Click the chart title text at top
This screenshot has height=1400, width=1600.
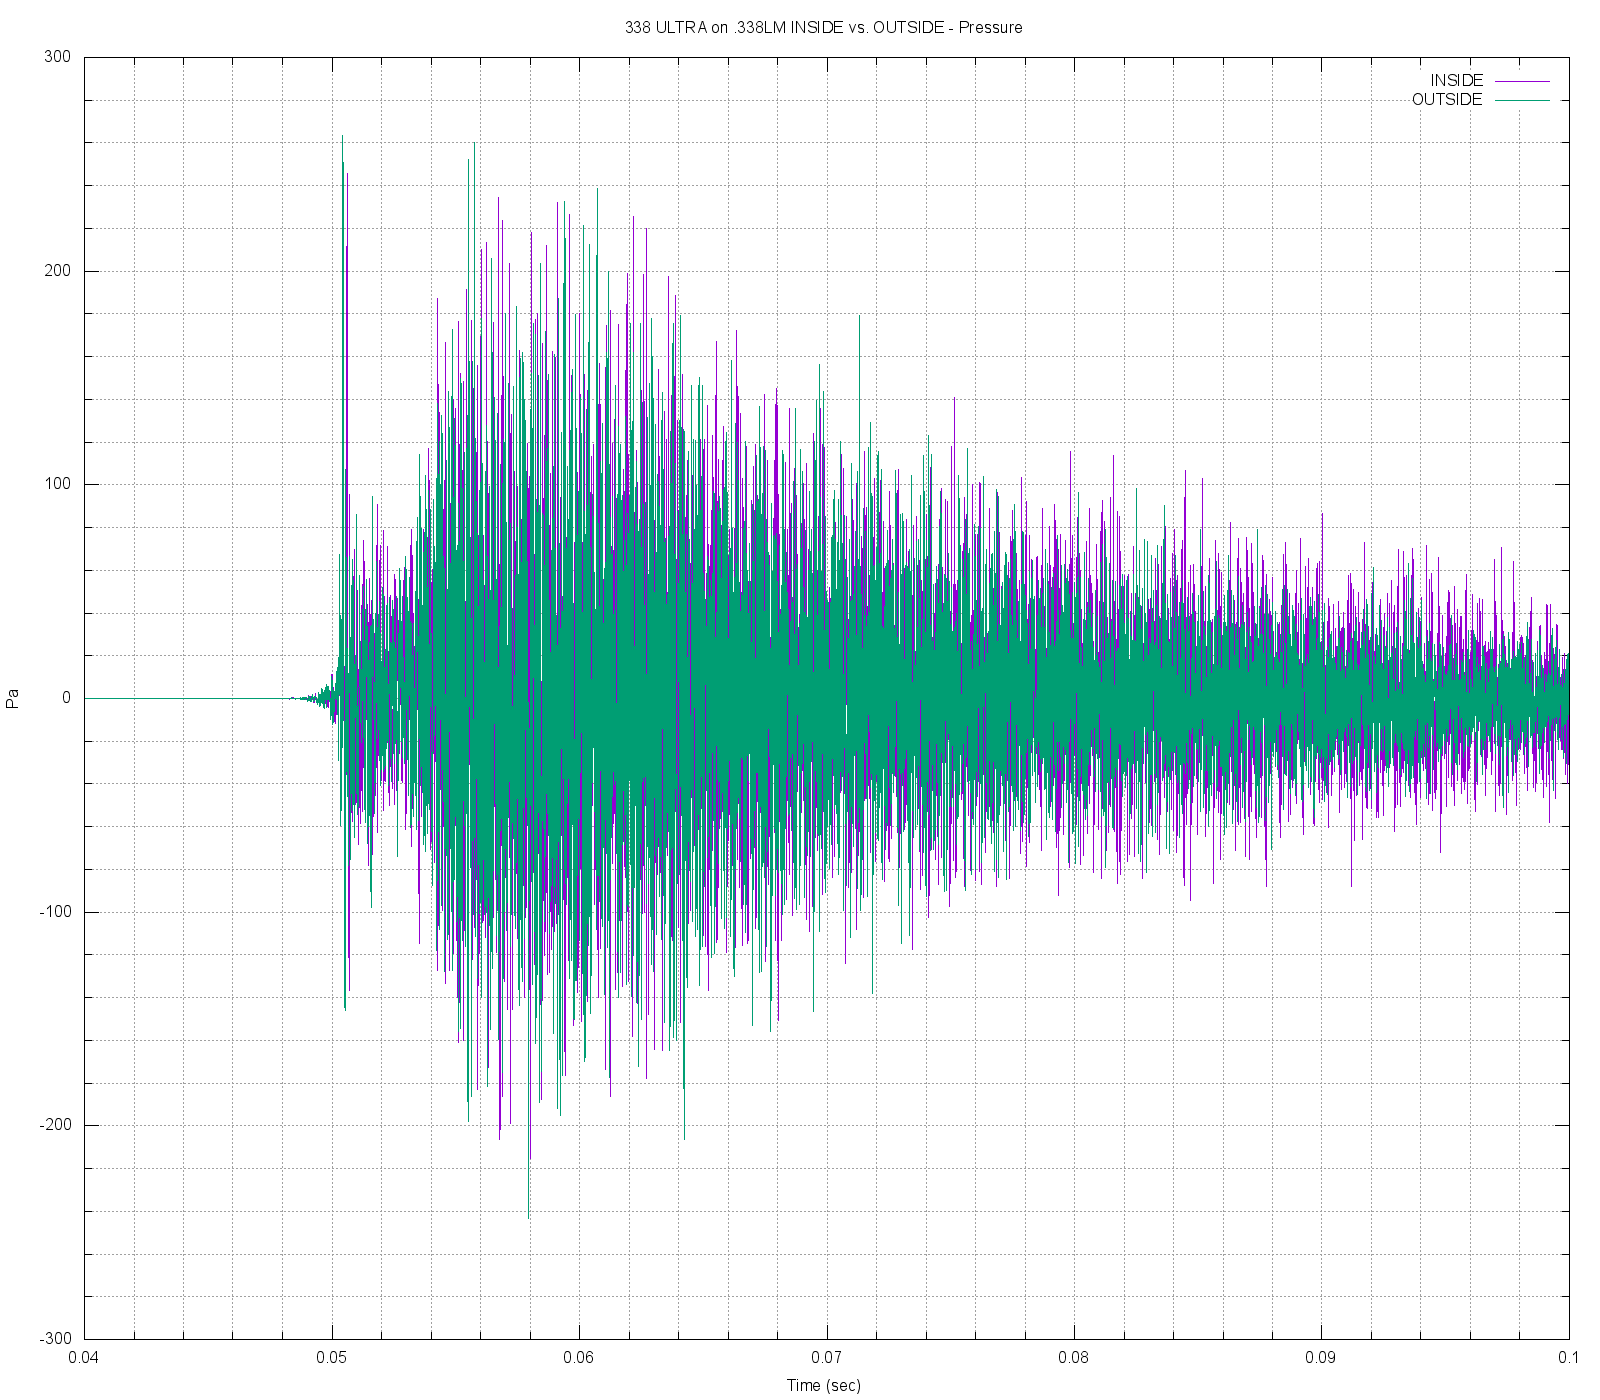pos(823,28)
